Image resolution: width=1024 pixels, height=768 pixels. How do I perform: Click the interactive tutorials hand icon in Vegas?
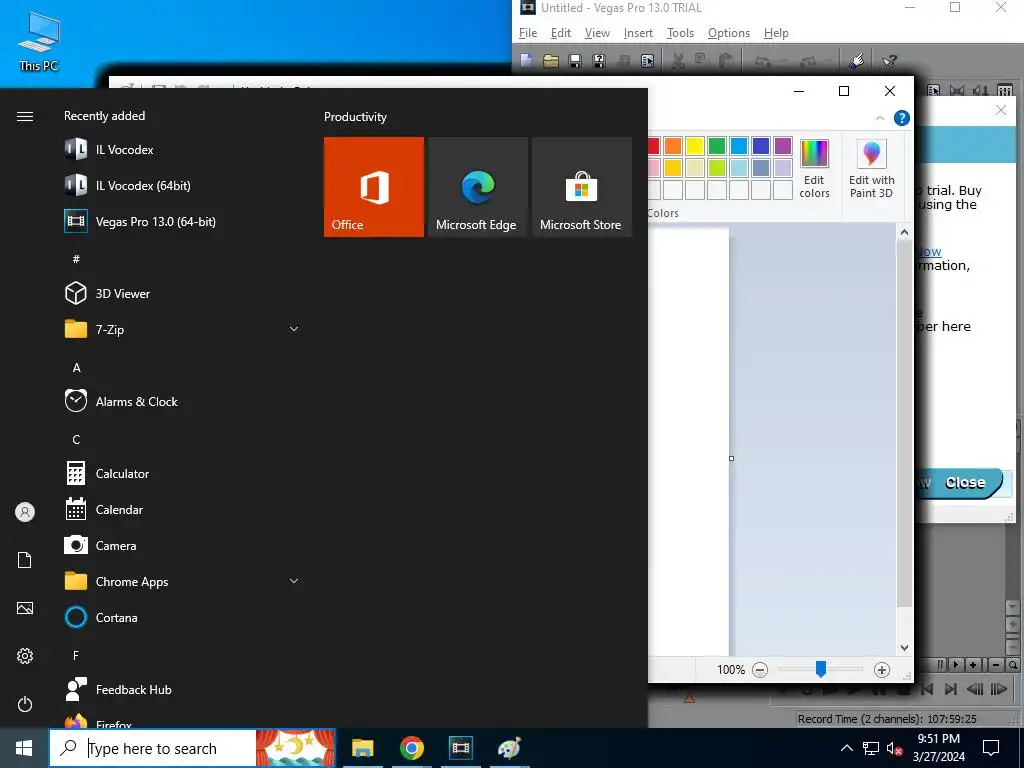[x=857, y=61]
